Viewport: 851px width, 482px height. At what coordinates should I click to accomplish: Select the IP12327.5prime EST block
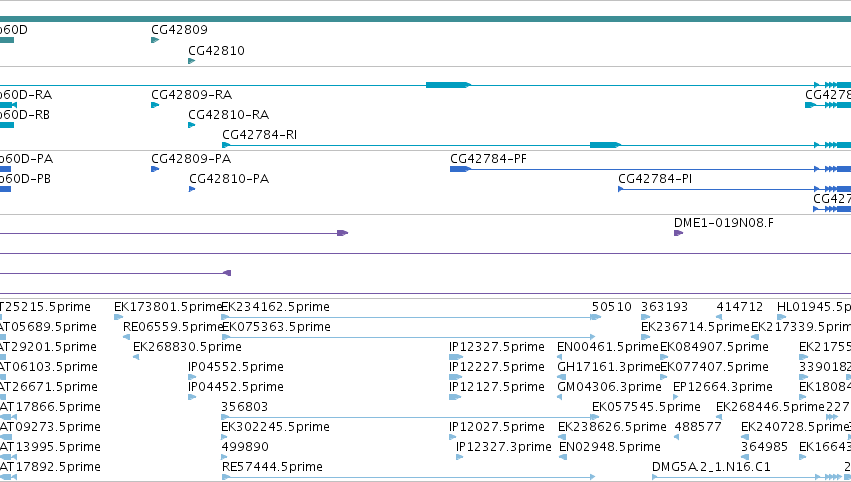[x=456, y=357]
